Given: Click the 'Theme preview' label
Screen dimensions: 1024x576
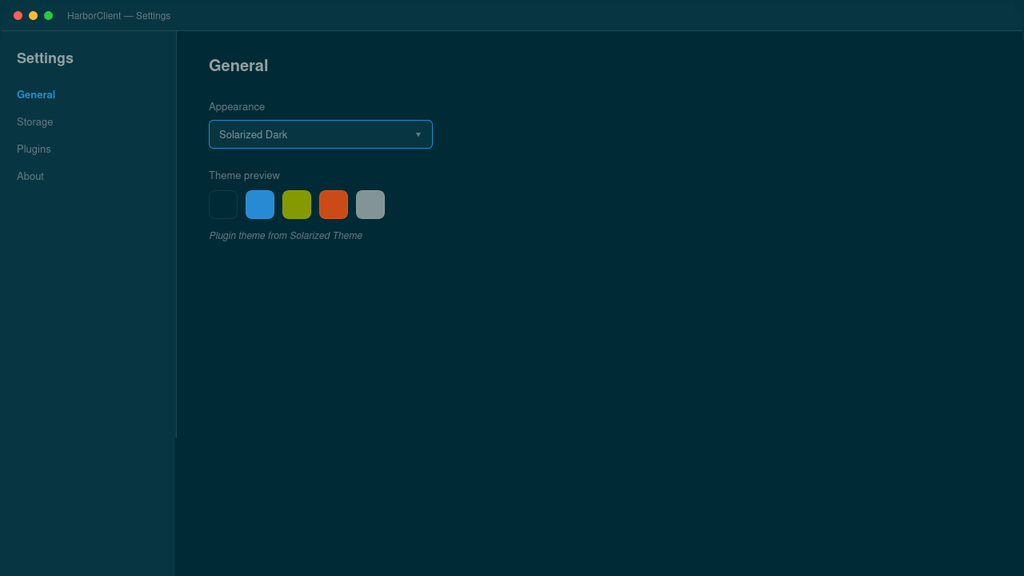Looking at the screenshot, I should point(244,176).
